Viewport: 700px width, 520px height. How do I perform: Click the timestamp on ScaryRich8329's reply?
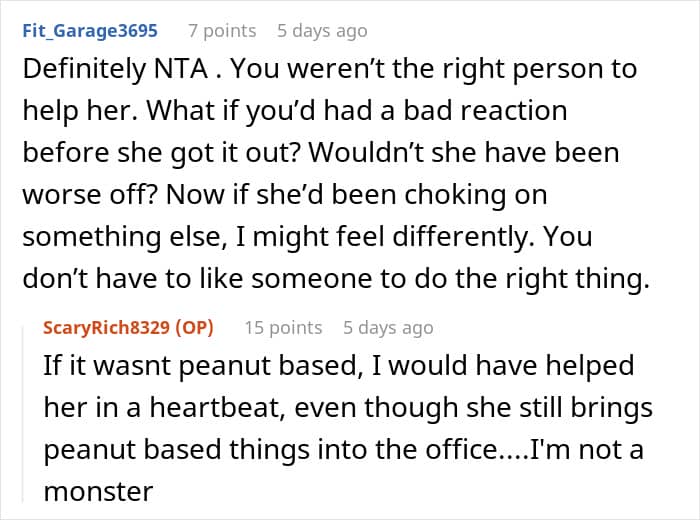388,327
